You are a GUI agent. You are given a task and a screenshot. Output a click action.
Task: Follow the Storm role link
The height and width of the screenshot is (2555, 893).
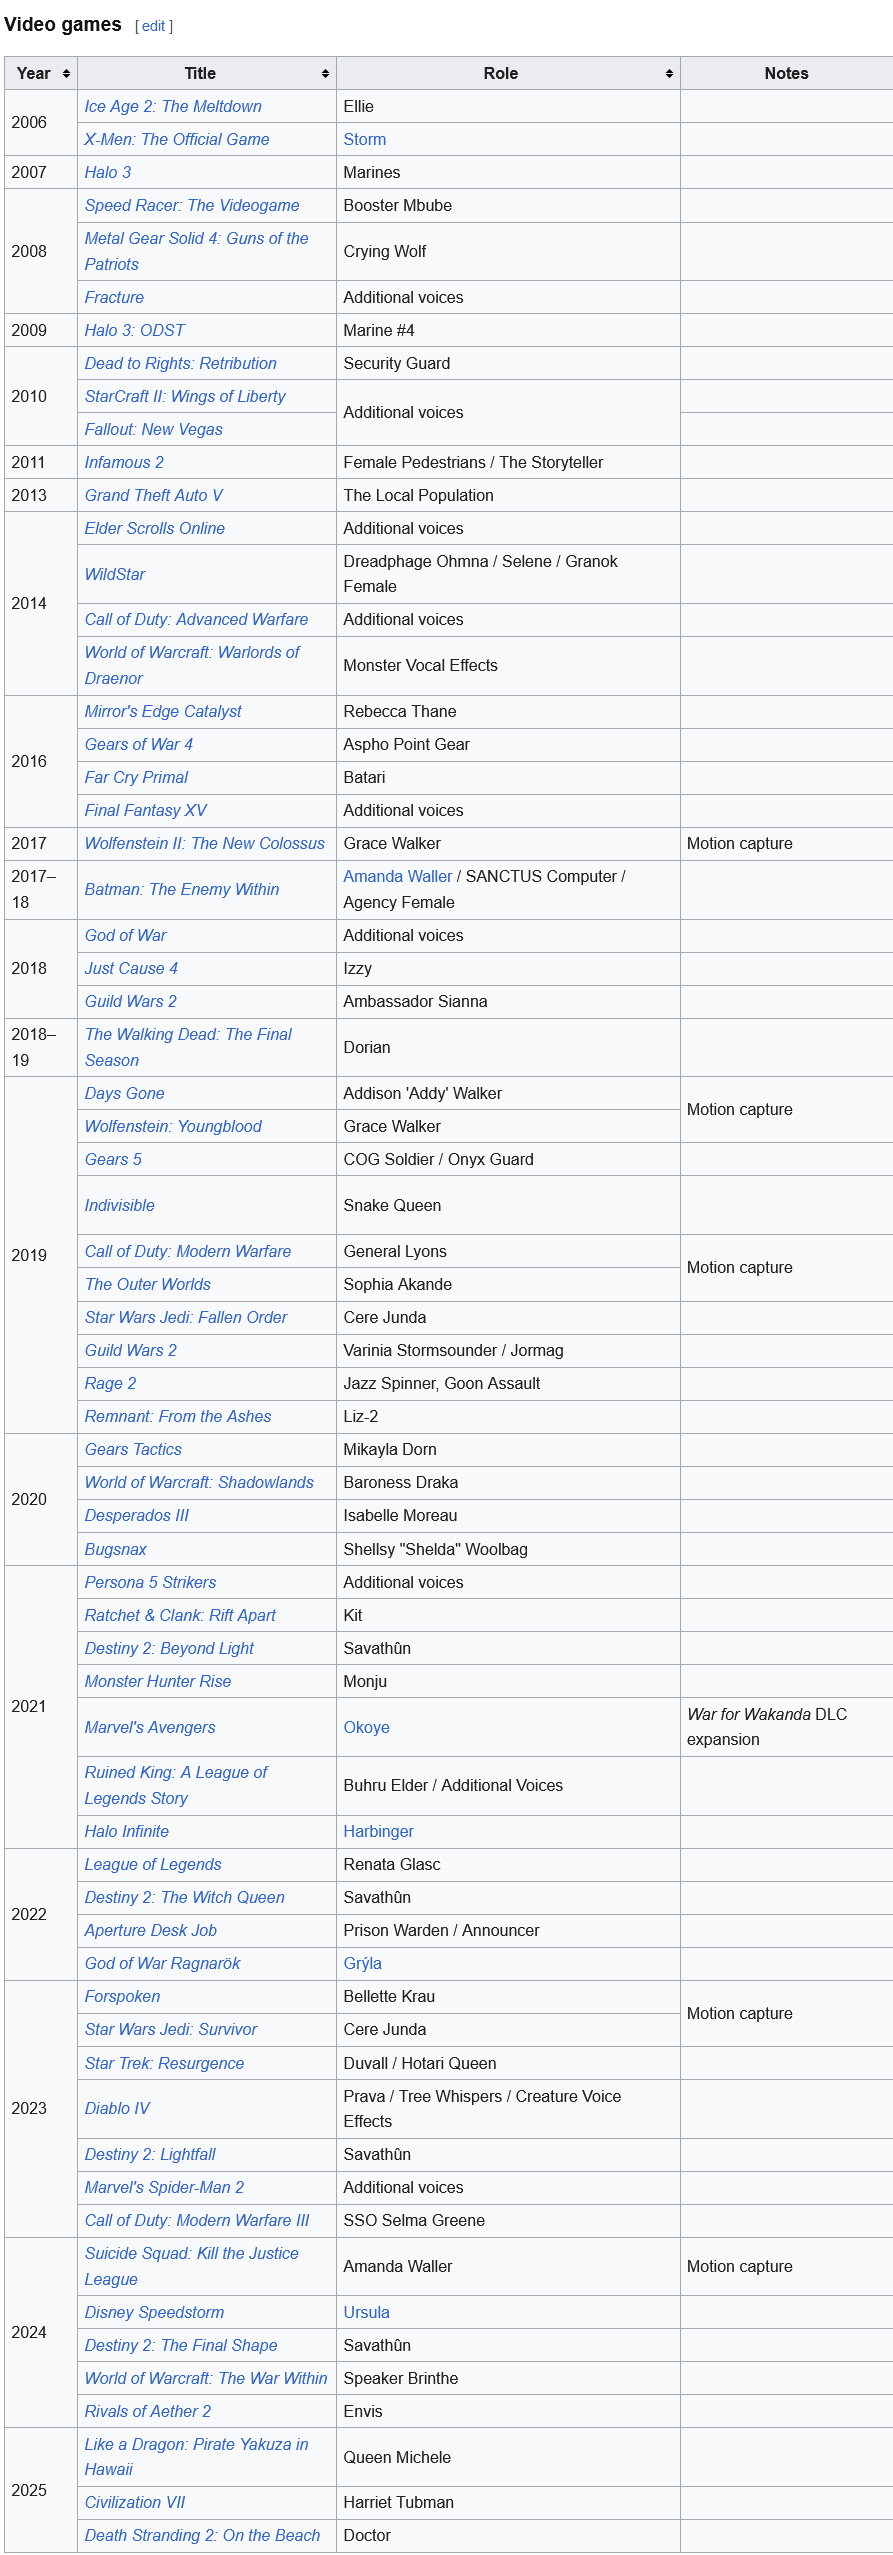[365, 140]
